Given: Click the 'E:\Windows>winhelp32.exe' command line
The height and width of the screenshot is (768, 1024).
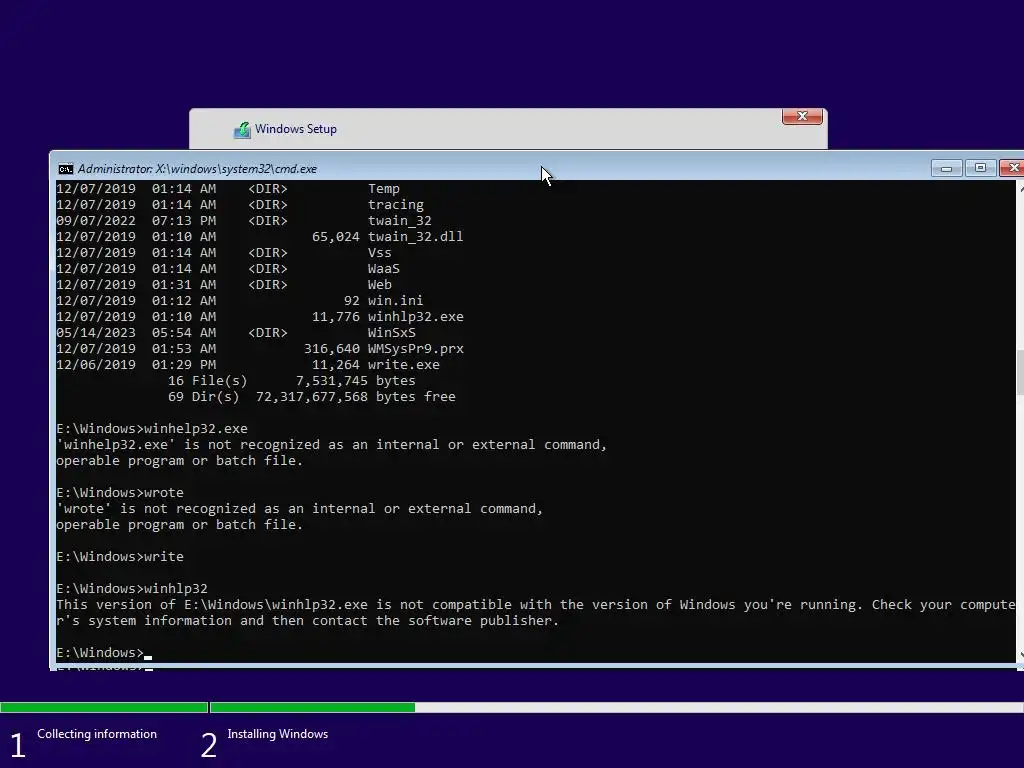Looking at the screenshot, I should [152, 429].
